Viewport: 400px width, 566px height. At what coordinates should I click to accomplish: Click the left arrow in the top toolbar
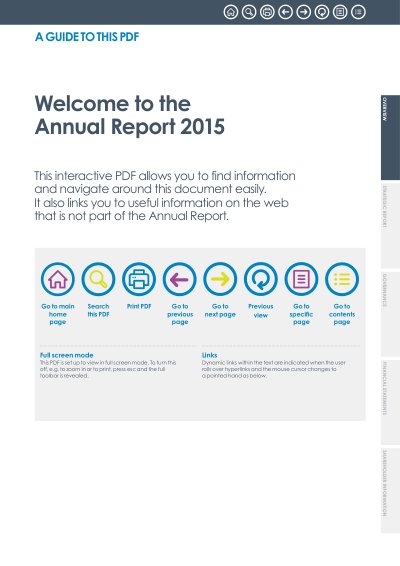(x=285, y=12)
